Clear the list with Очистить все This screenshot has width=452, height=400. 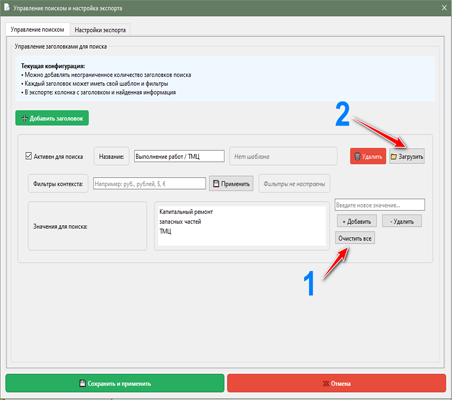[x=355, y=238]
